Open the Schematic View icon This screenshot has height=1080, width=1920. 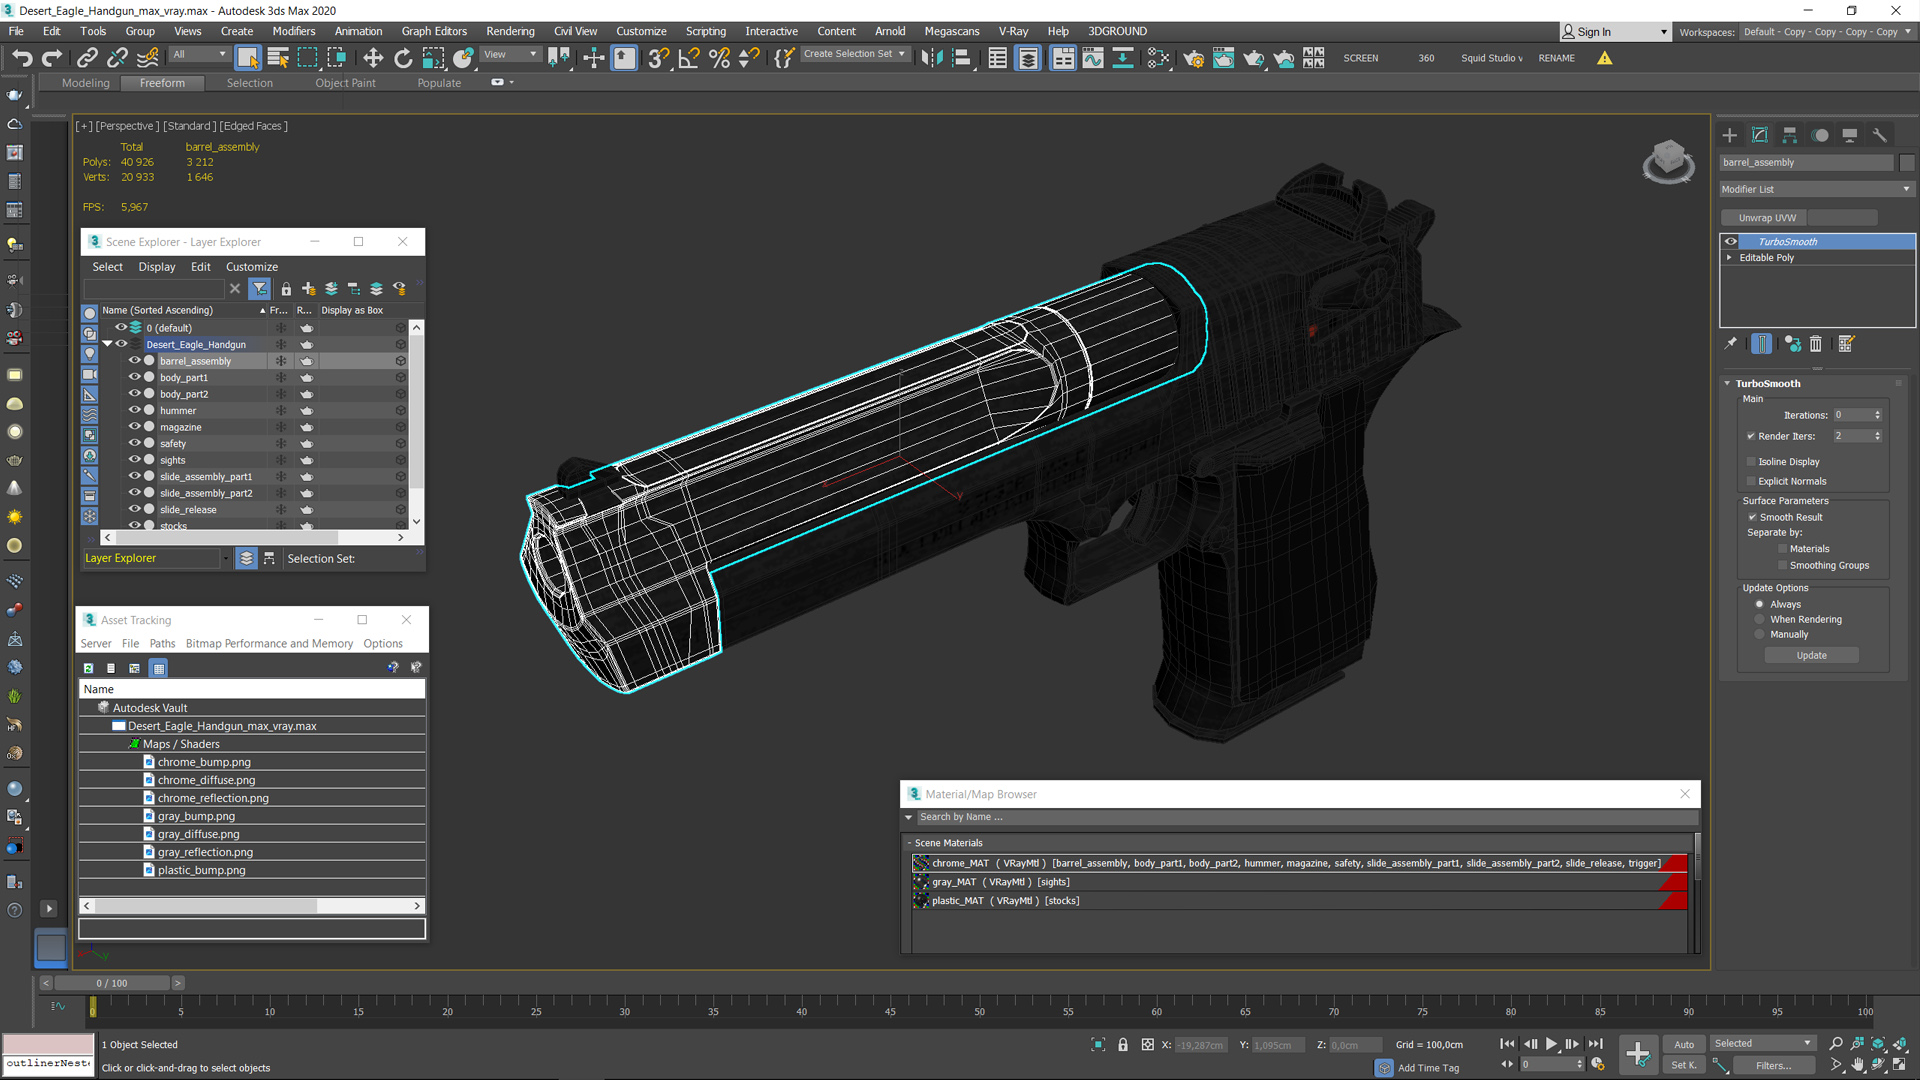[x=1123, y=58]
